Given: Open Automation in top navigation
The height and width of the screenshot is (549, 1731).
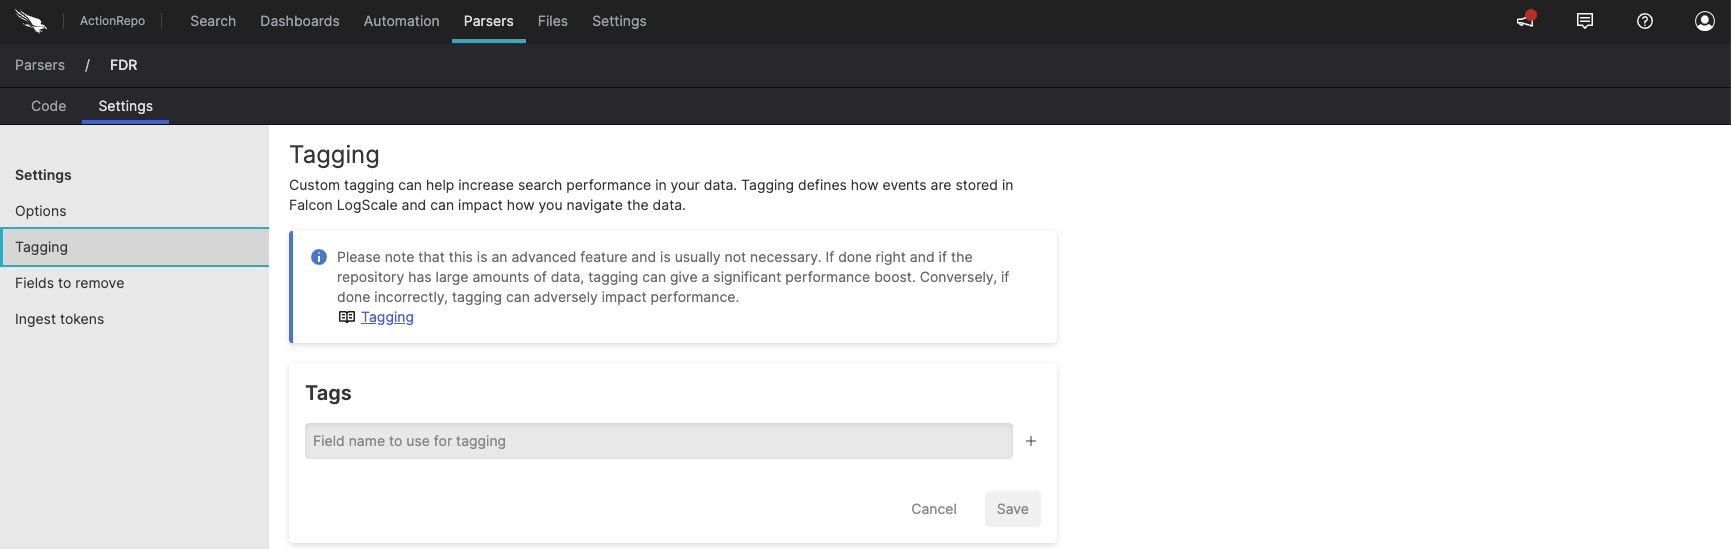Looking at the screenshot, I should click(401, 21).
